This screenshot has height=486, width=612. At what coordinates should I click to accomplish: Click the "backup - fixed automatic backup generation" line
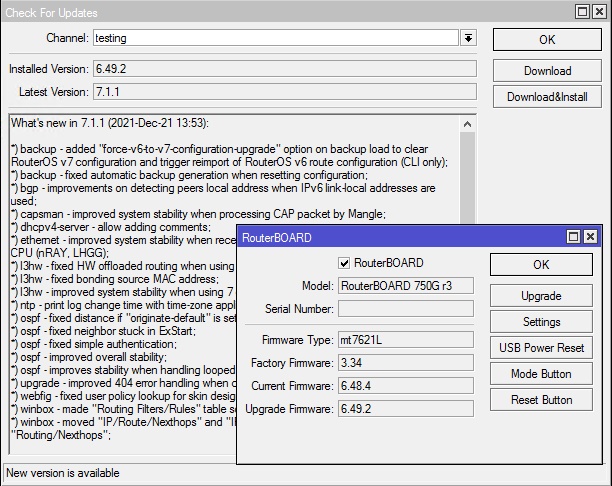pyautogui.click(x=189, y=175)
